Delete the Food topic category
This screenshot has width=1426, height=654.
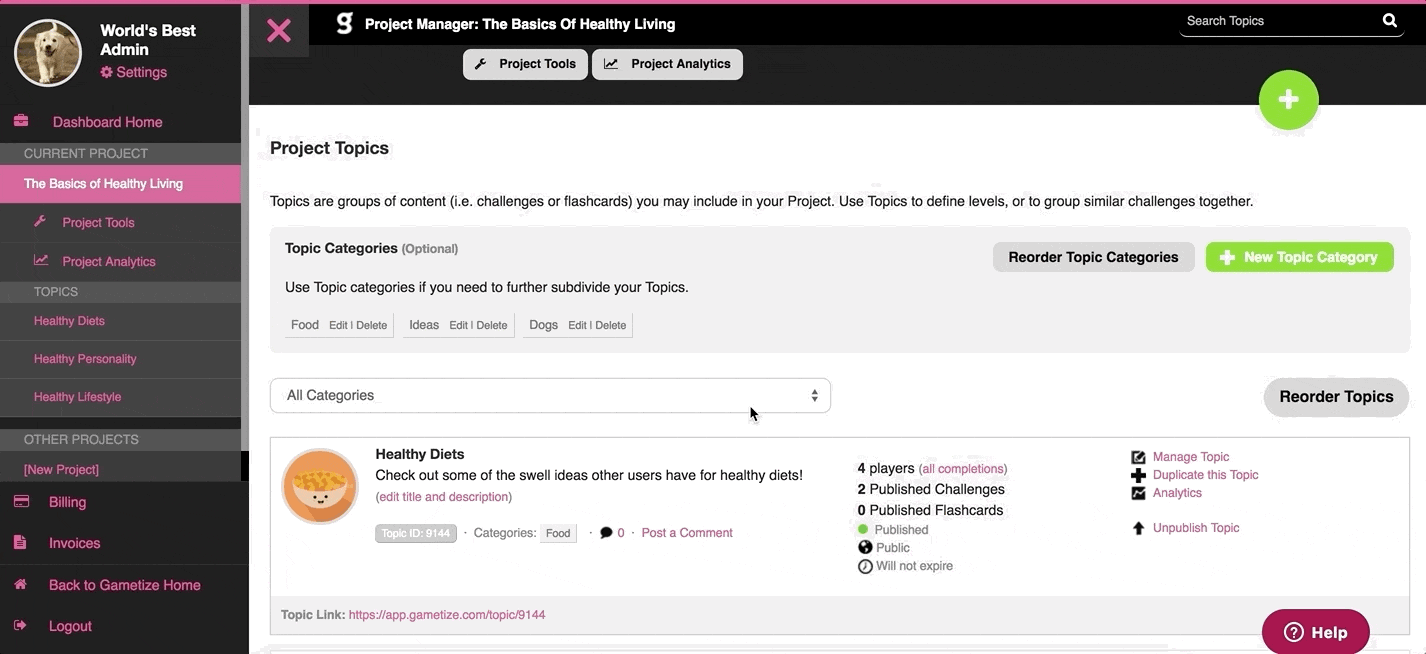click(371, 325)
